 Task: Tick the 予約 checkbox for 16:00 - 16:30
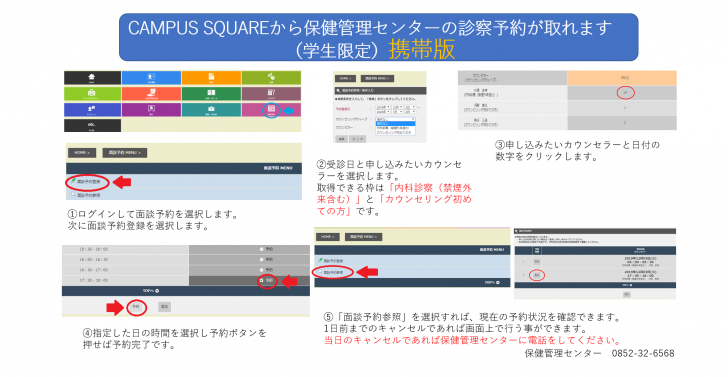point(261,260)
